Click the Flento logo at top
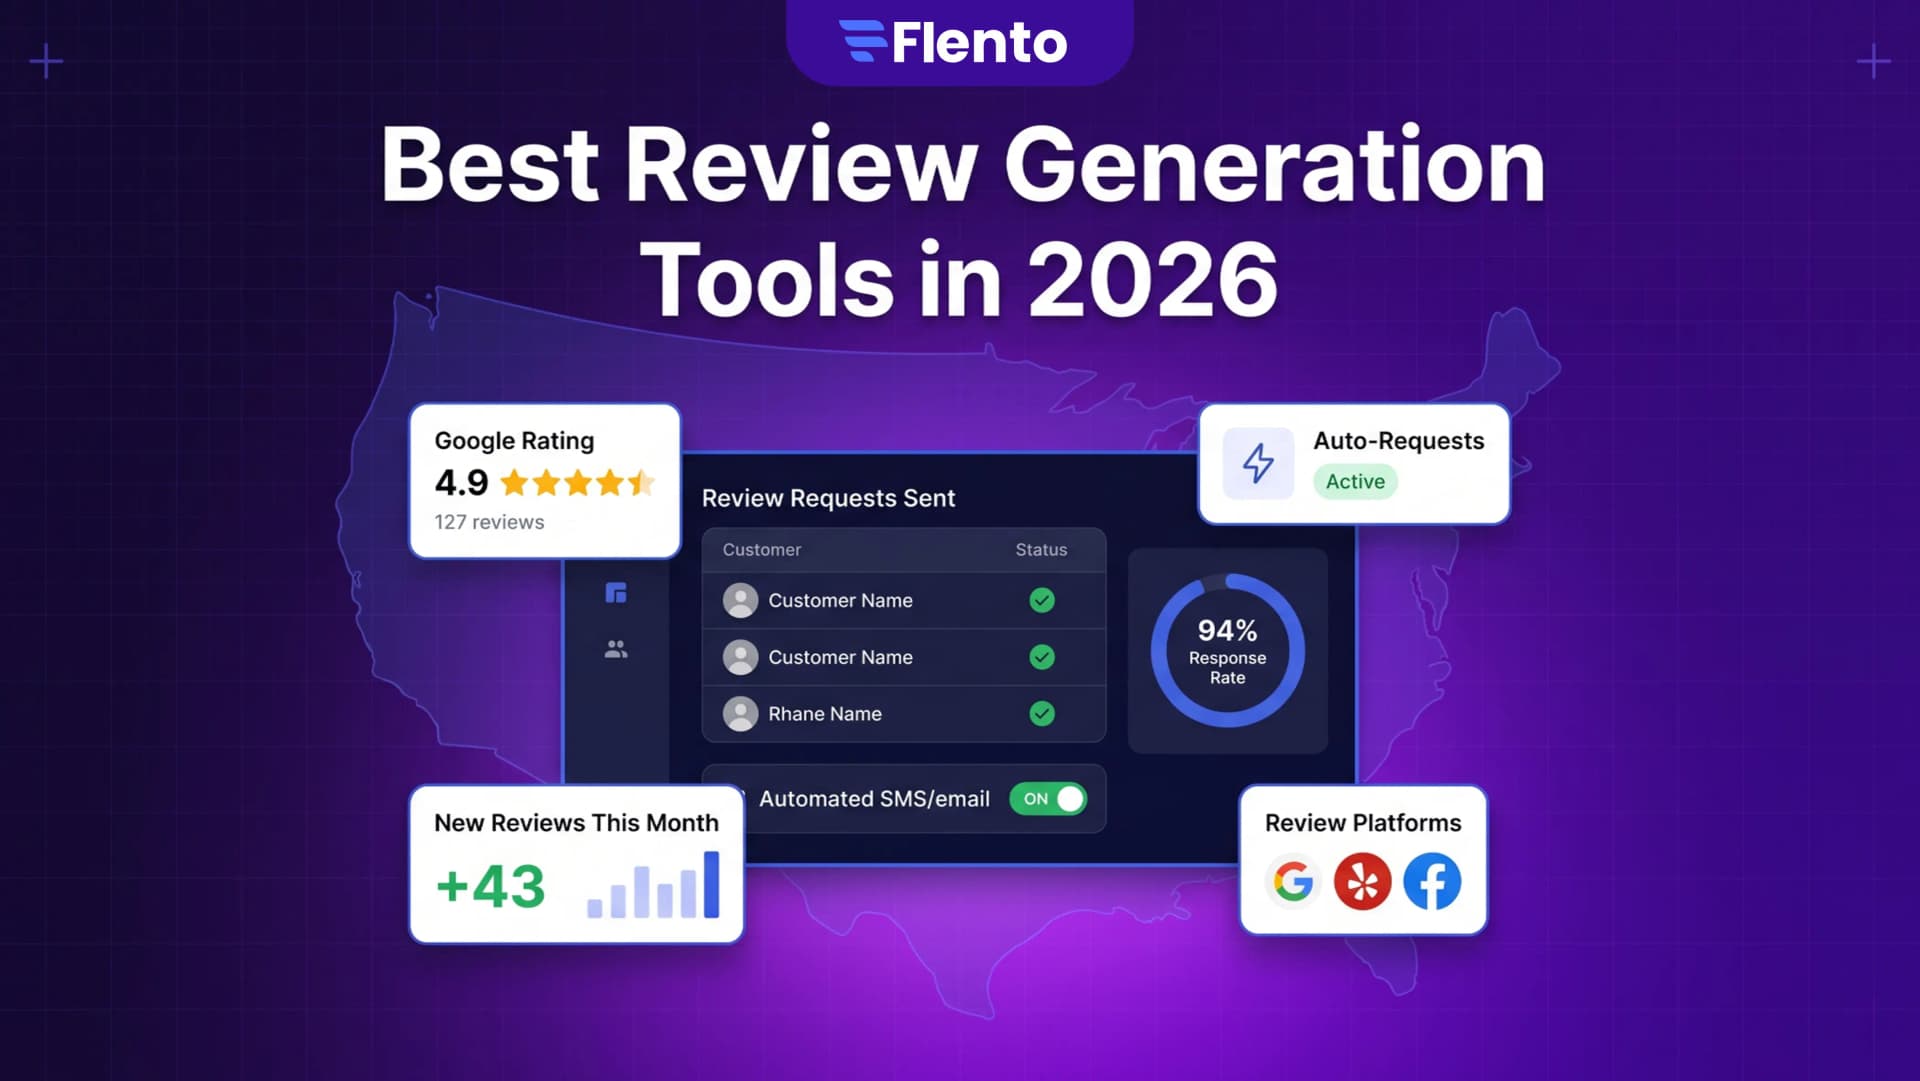The image size is (1920, 1081). click(954, 42)
